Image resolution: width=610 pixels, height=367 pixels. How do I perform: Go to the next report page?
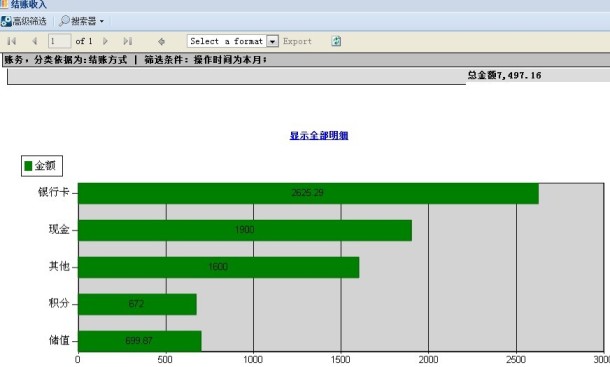pyautogui.click(x=105, y=41)
